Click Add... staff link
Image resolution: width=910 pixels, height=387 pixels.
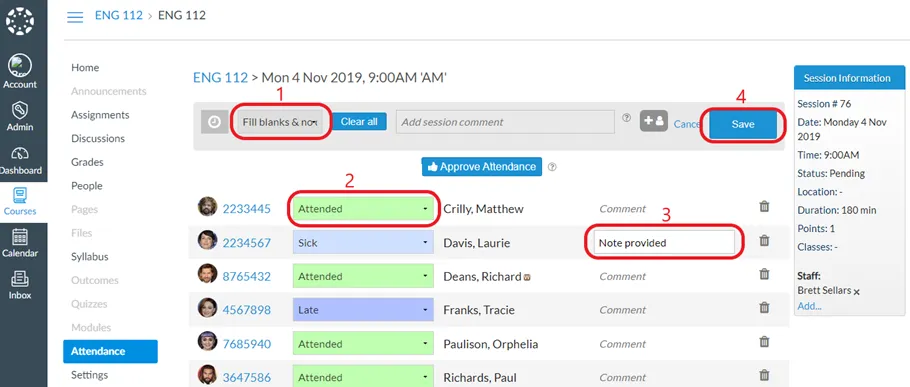pos(810,306)
